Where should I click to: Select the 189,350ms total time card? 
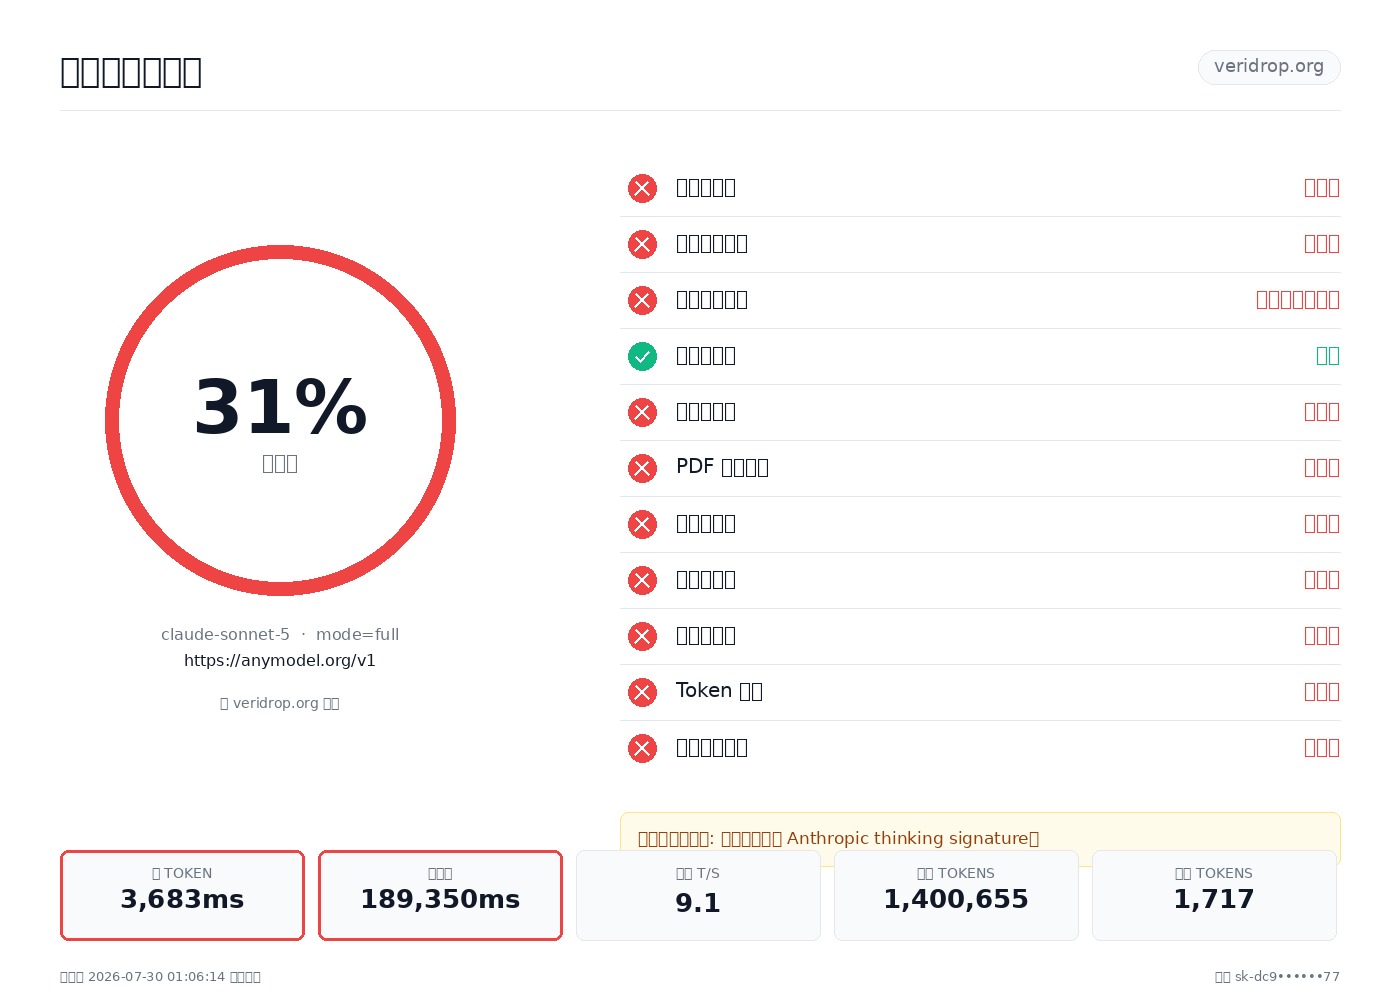pyautogui.click(x=440, y=895)
